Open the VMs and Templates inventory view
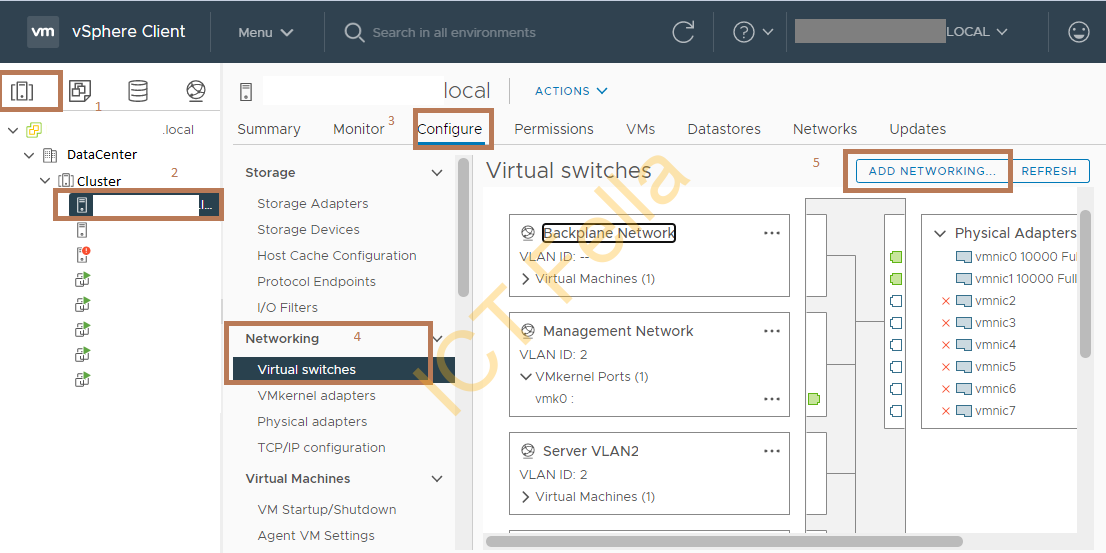1106x553 pixels. point(80,91)
